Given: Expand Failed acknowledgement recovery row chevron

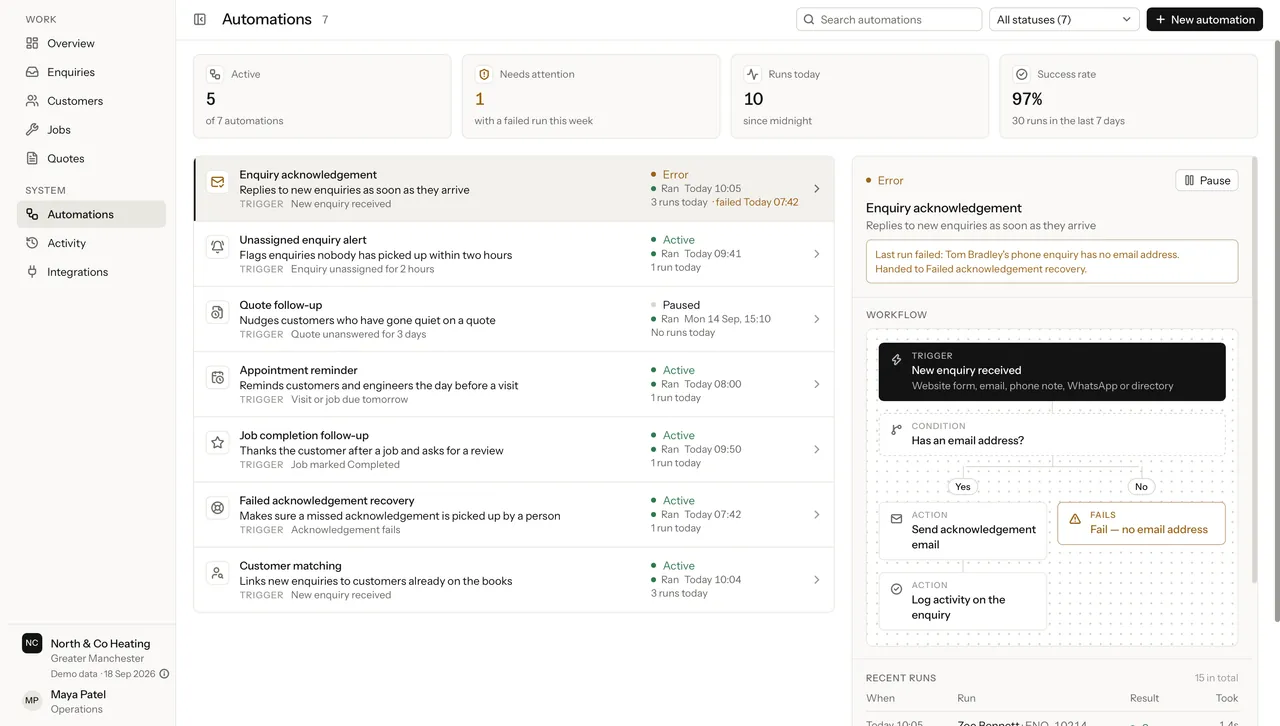Looking at the screenshot, I should [816, 515].
